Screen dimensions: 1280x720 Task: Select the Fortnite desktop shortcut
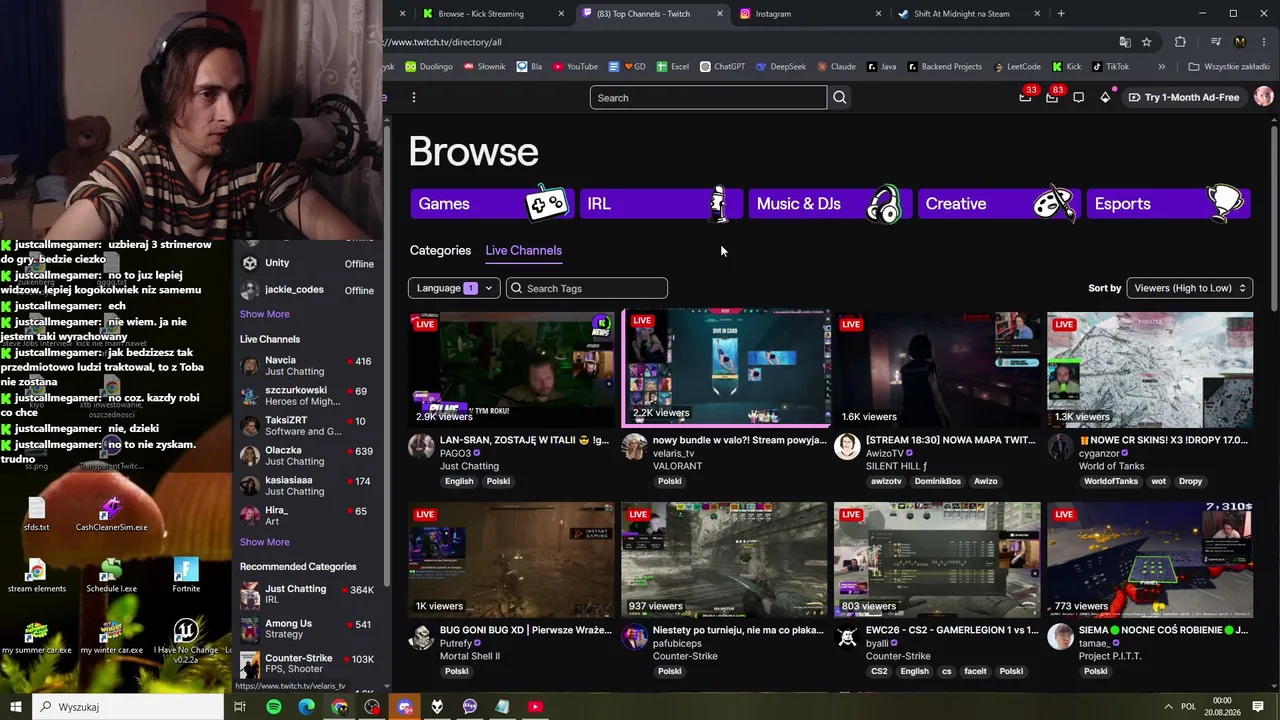click(x=186, y=576)
